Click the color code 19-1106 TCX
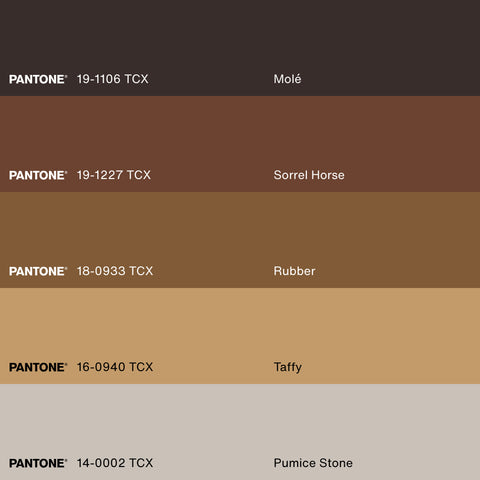Image resolution: width=480 pixels, height=480 pixels. click(x=113, y=79)
